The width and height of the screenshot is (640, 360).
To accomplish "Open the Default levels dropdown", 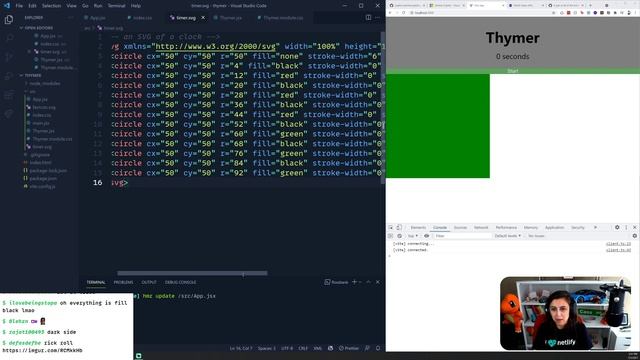I will coord(508,236).
